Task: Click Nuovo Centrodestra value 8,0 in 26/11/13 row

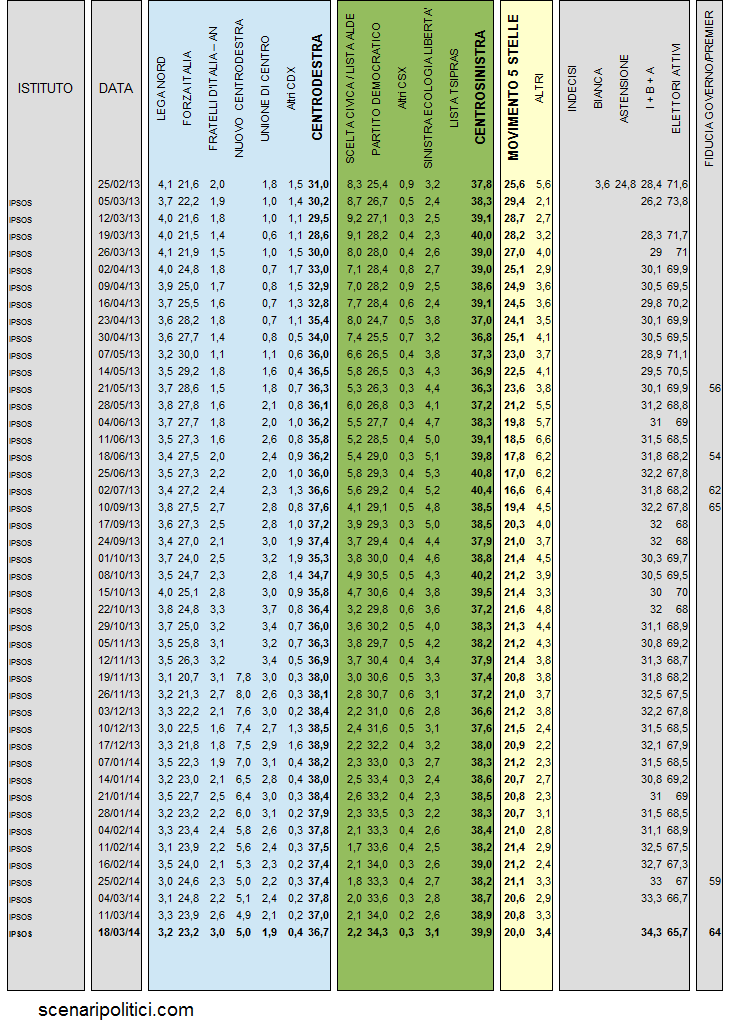Action: coord(243,695)
